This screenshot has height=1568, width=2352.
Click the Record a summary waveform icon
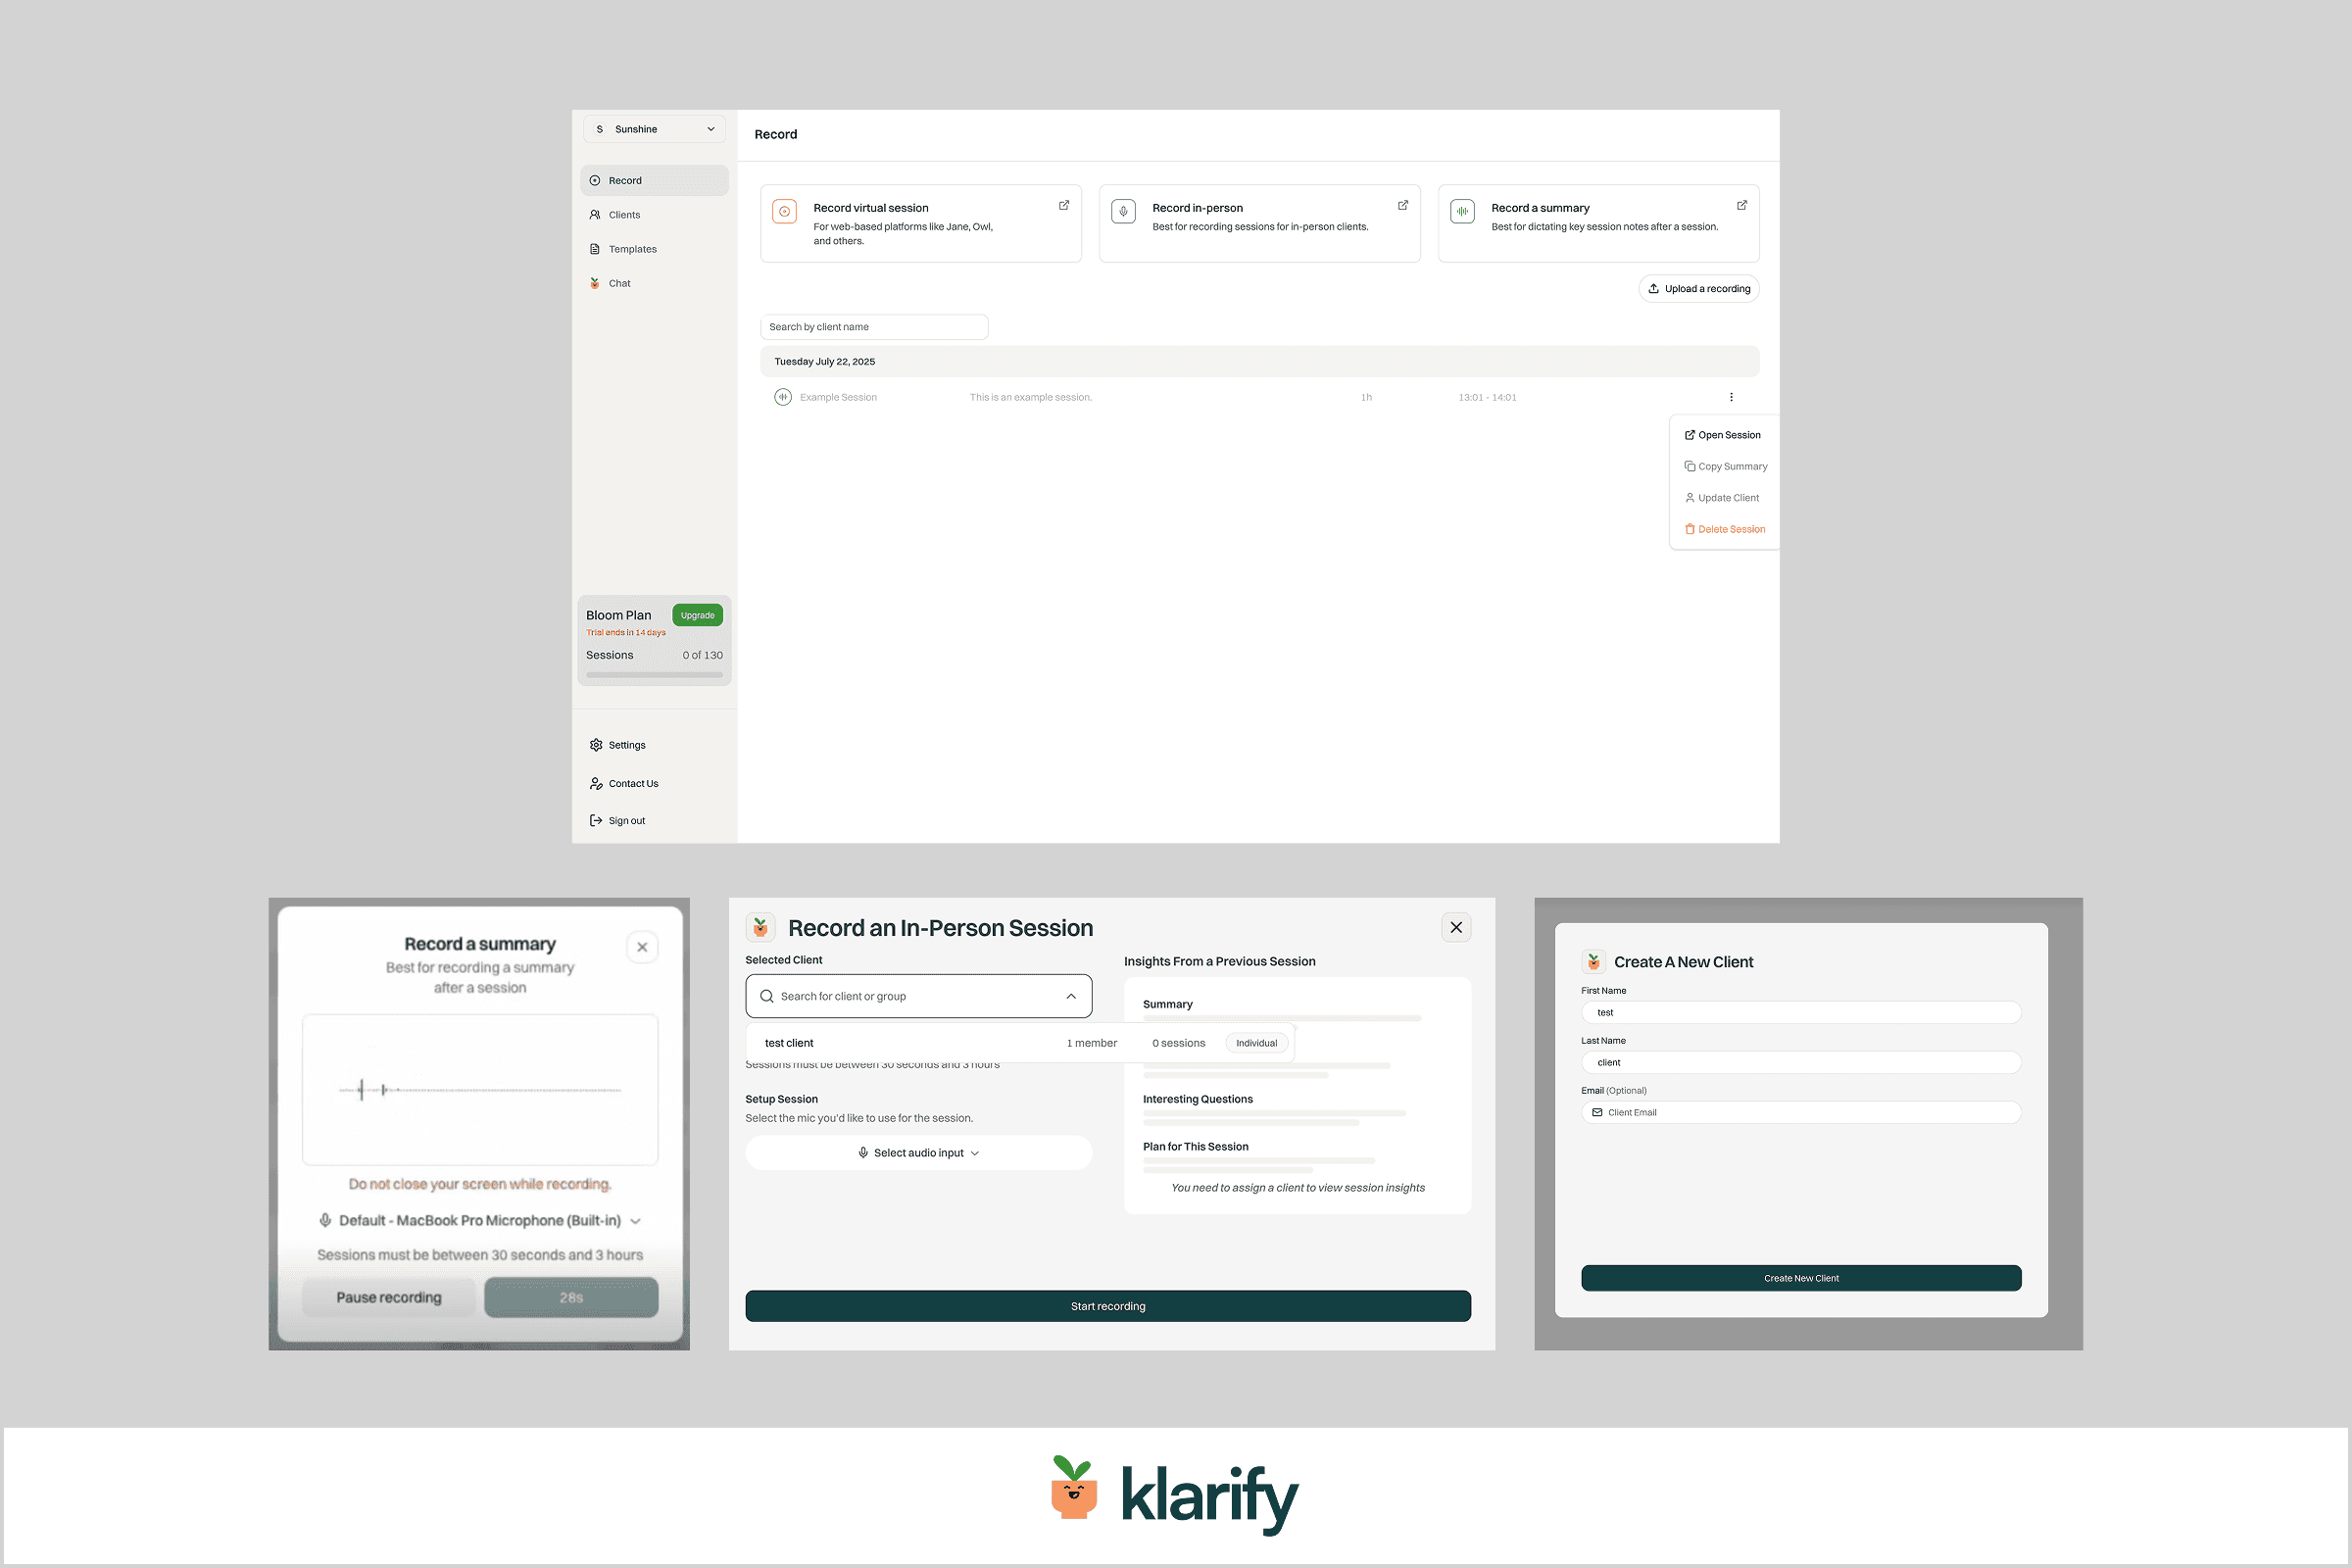(1462, 211)
